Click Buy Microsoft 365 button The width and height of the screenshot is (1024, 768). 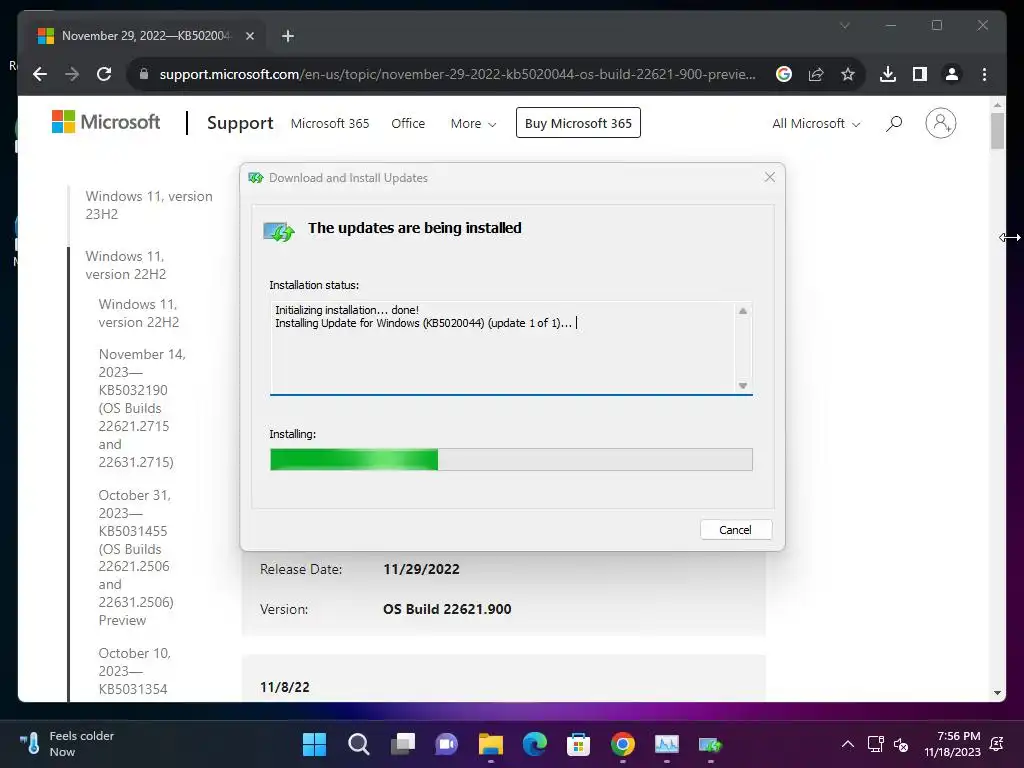pyautogui.click(x=578, y=123)
